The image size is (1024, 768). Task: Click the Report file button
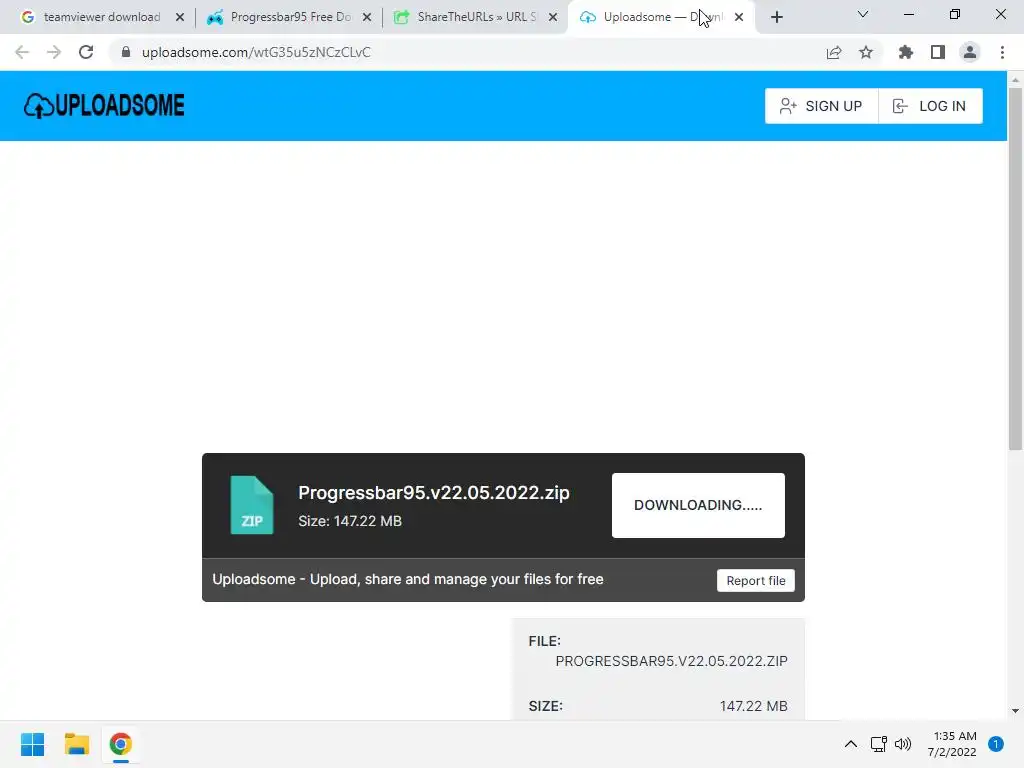pyautogui.click(x=756, y=581)
